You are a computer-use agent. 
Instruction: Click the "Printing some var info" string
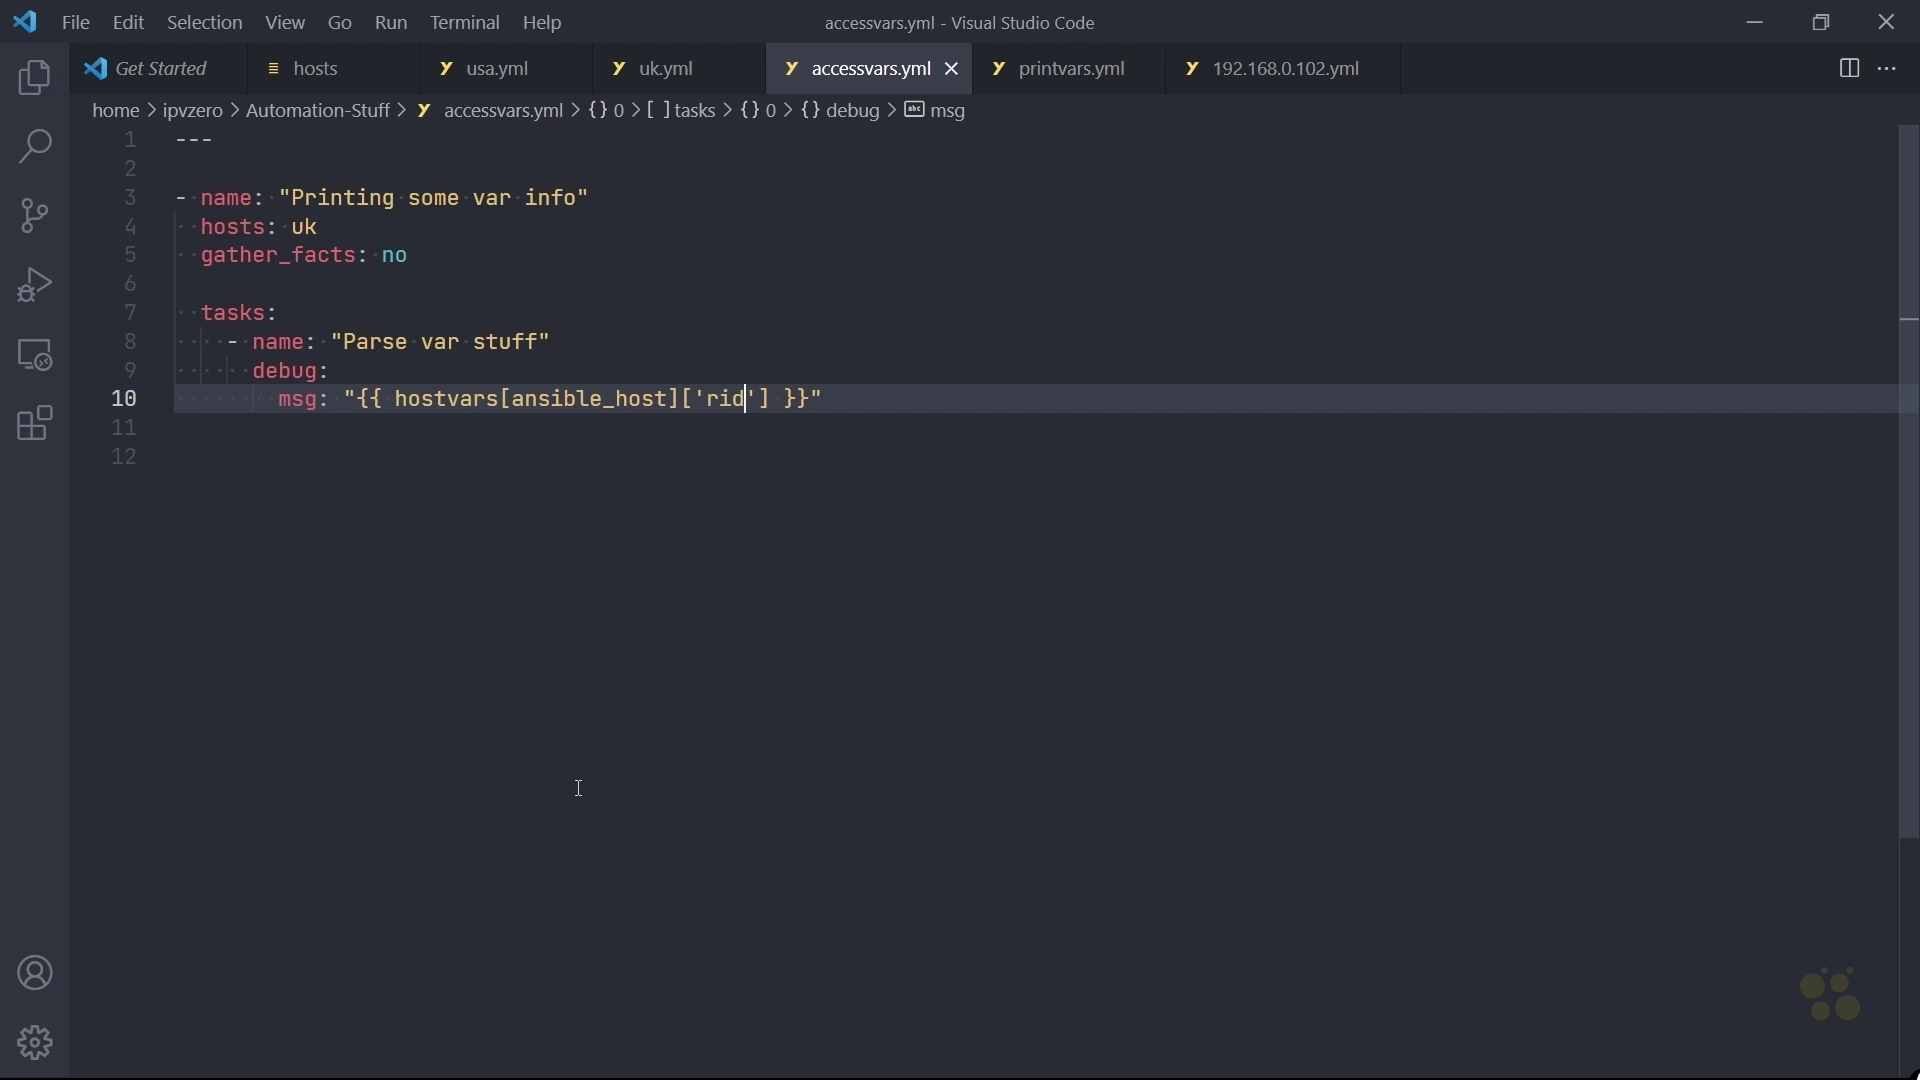(x=434, y=198)
